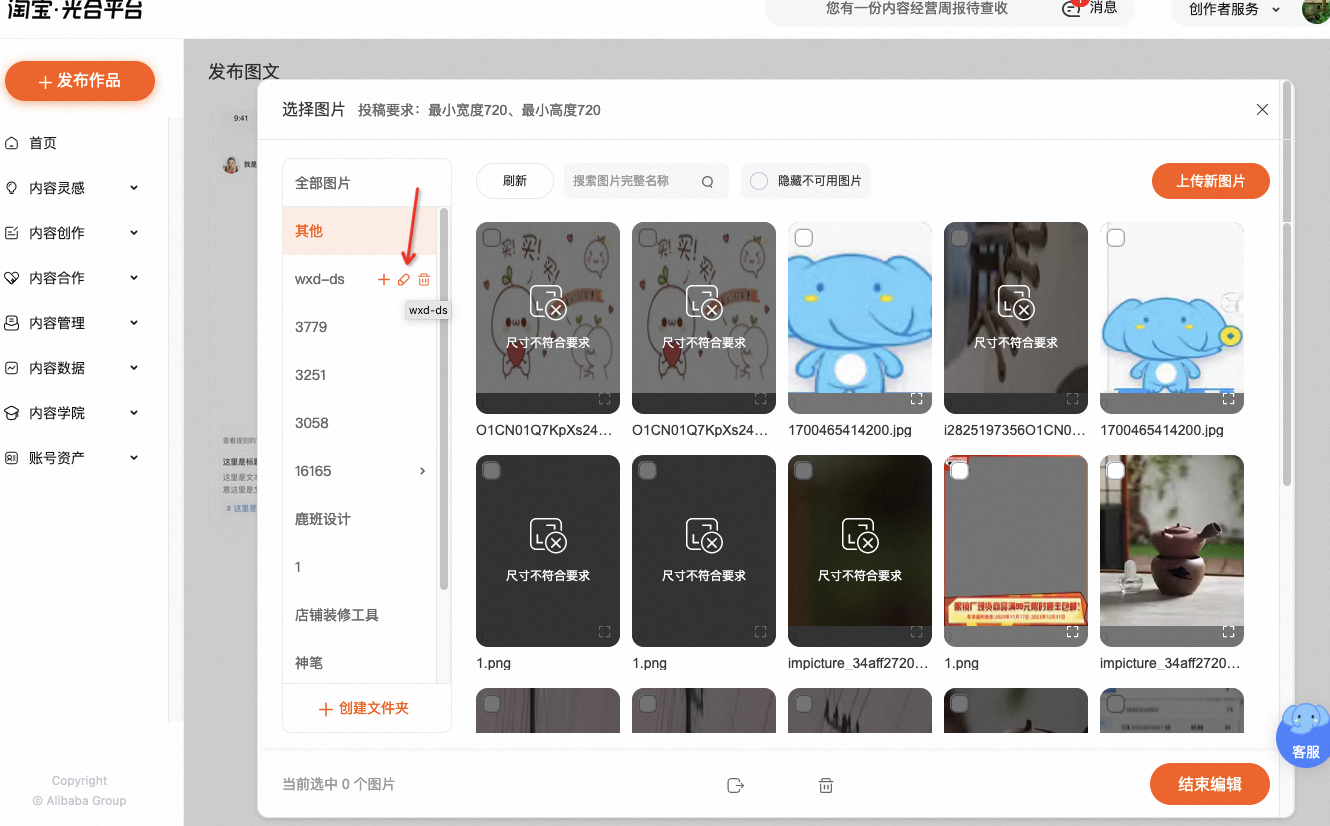Screen dimensions: 1330x826
Task: Tick checkbox on the teapot photo
Action: tap(1116, 471)
